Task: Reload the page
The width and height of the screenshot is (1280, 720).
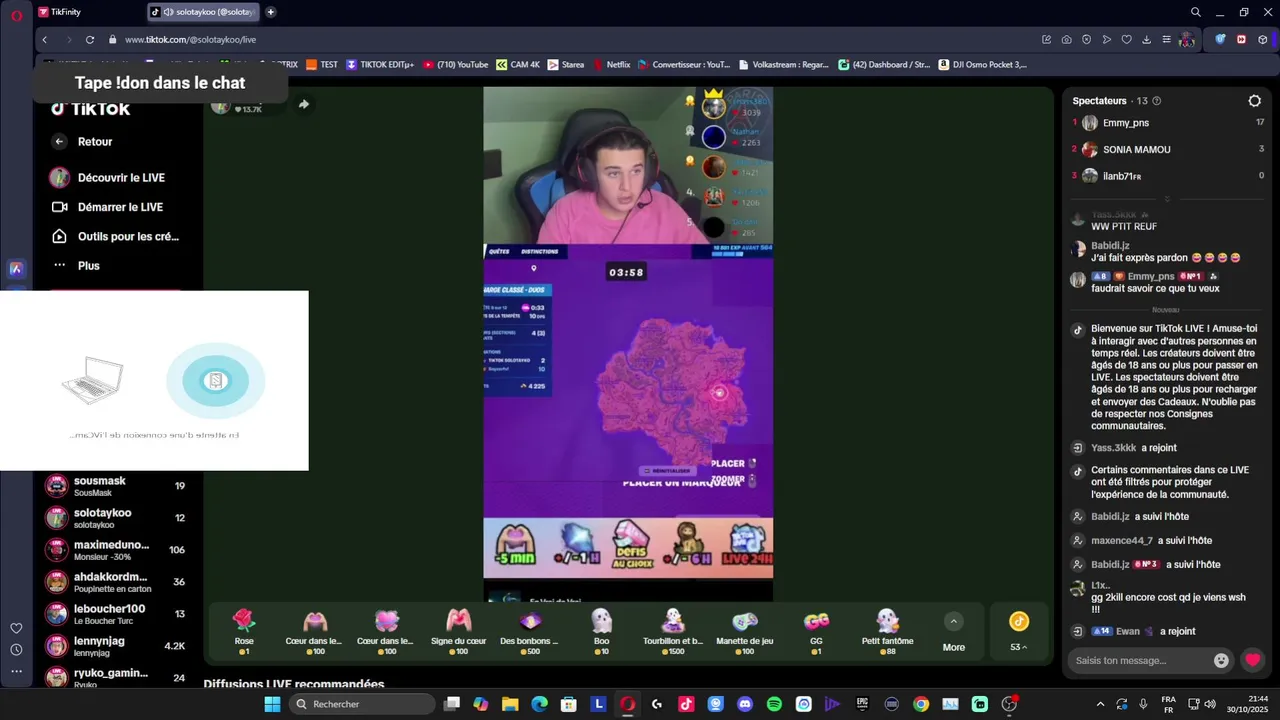Action: pyautogui.click(x=89, y=39)
